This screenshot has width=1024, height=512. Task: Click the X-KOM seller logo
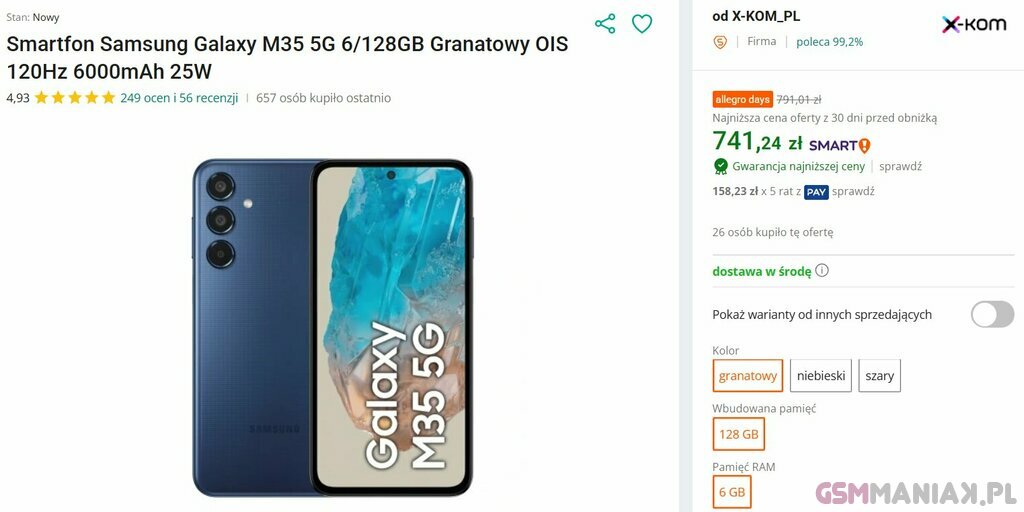(973, 25)
